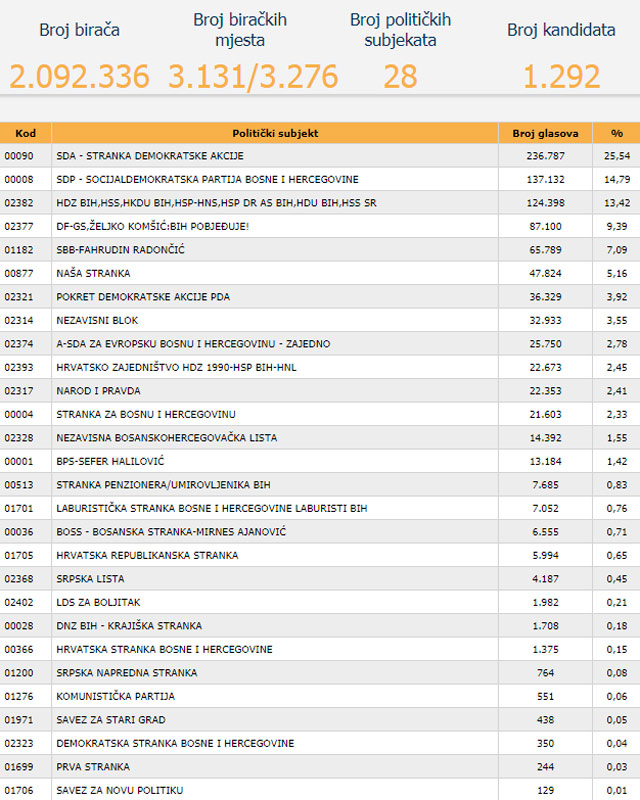The image size is (640, 800).
Task: Click the Broj glasova column header
Action: 546,133
